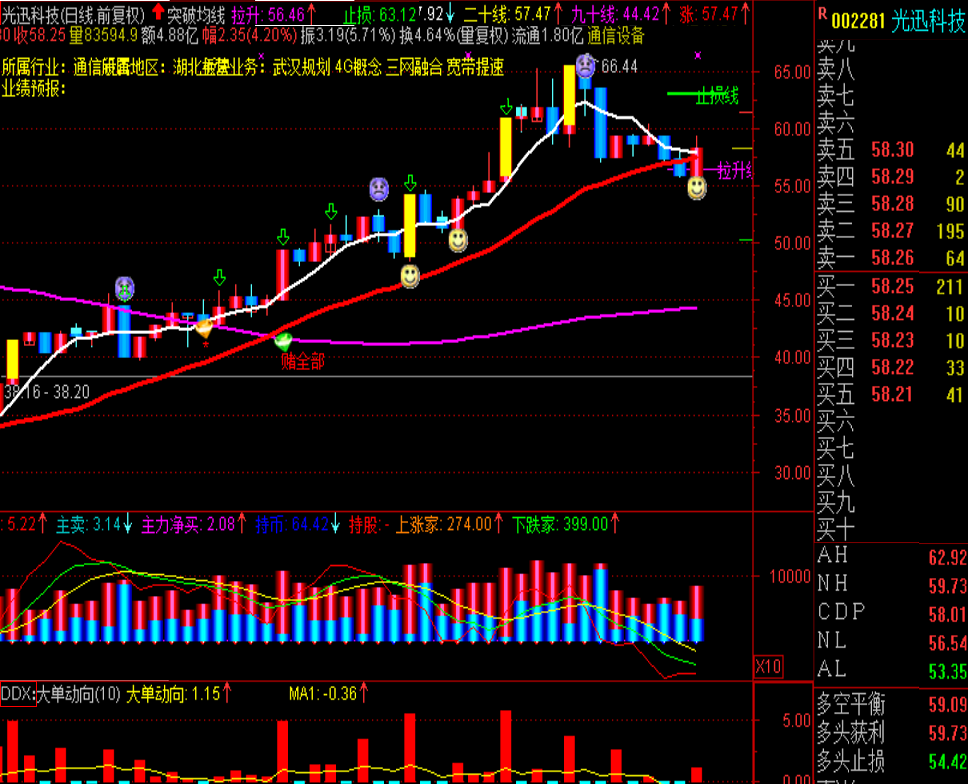The image size is (968, 784).
Task: Click the 武汉规划 concept tag
Action: (x=301, y=67)
